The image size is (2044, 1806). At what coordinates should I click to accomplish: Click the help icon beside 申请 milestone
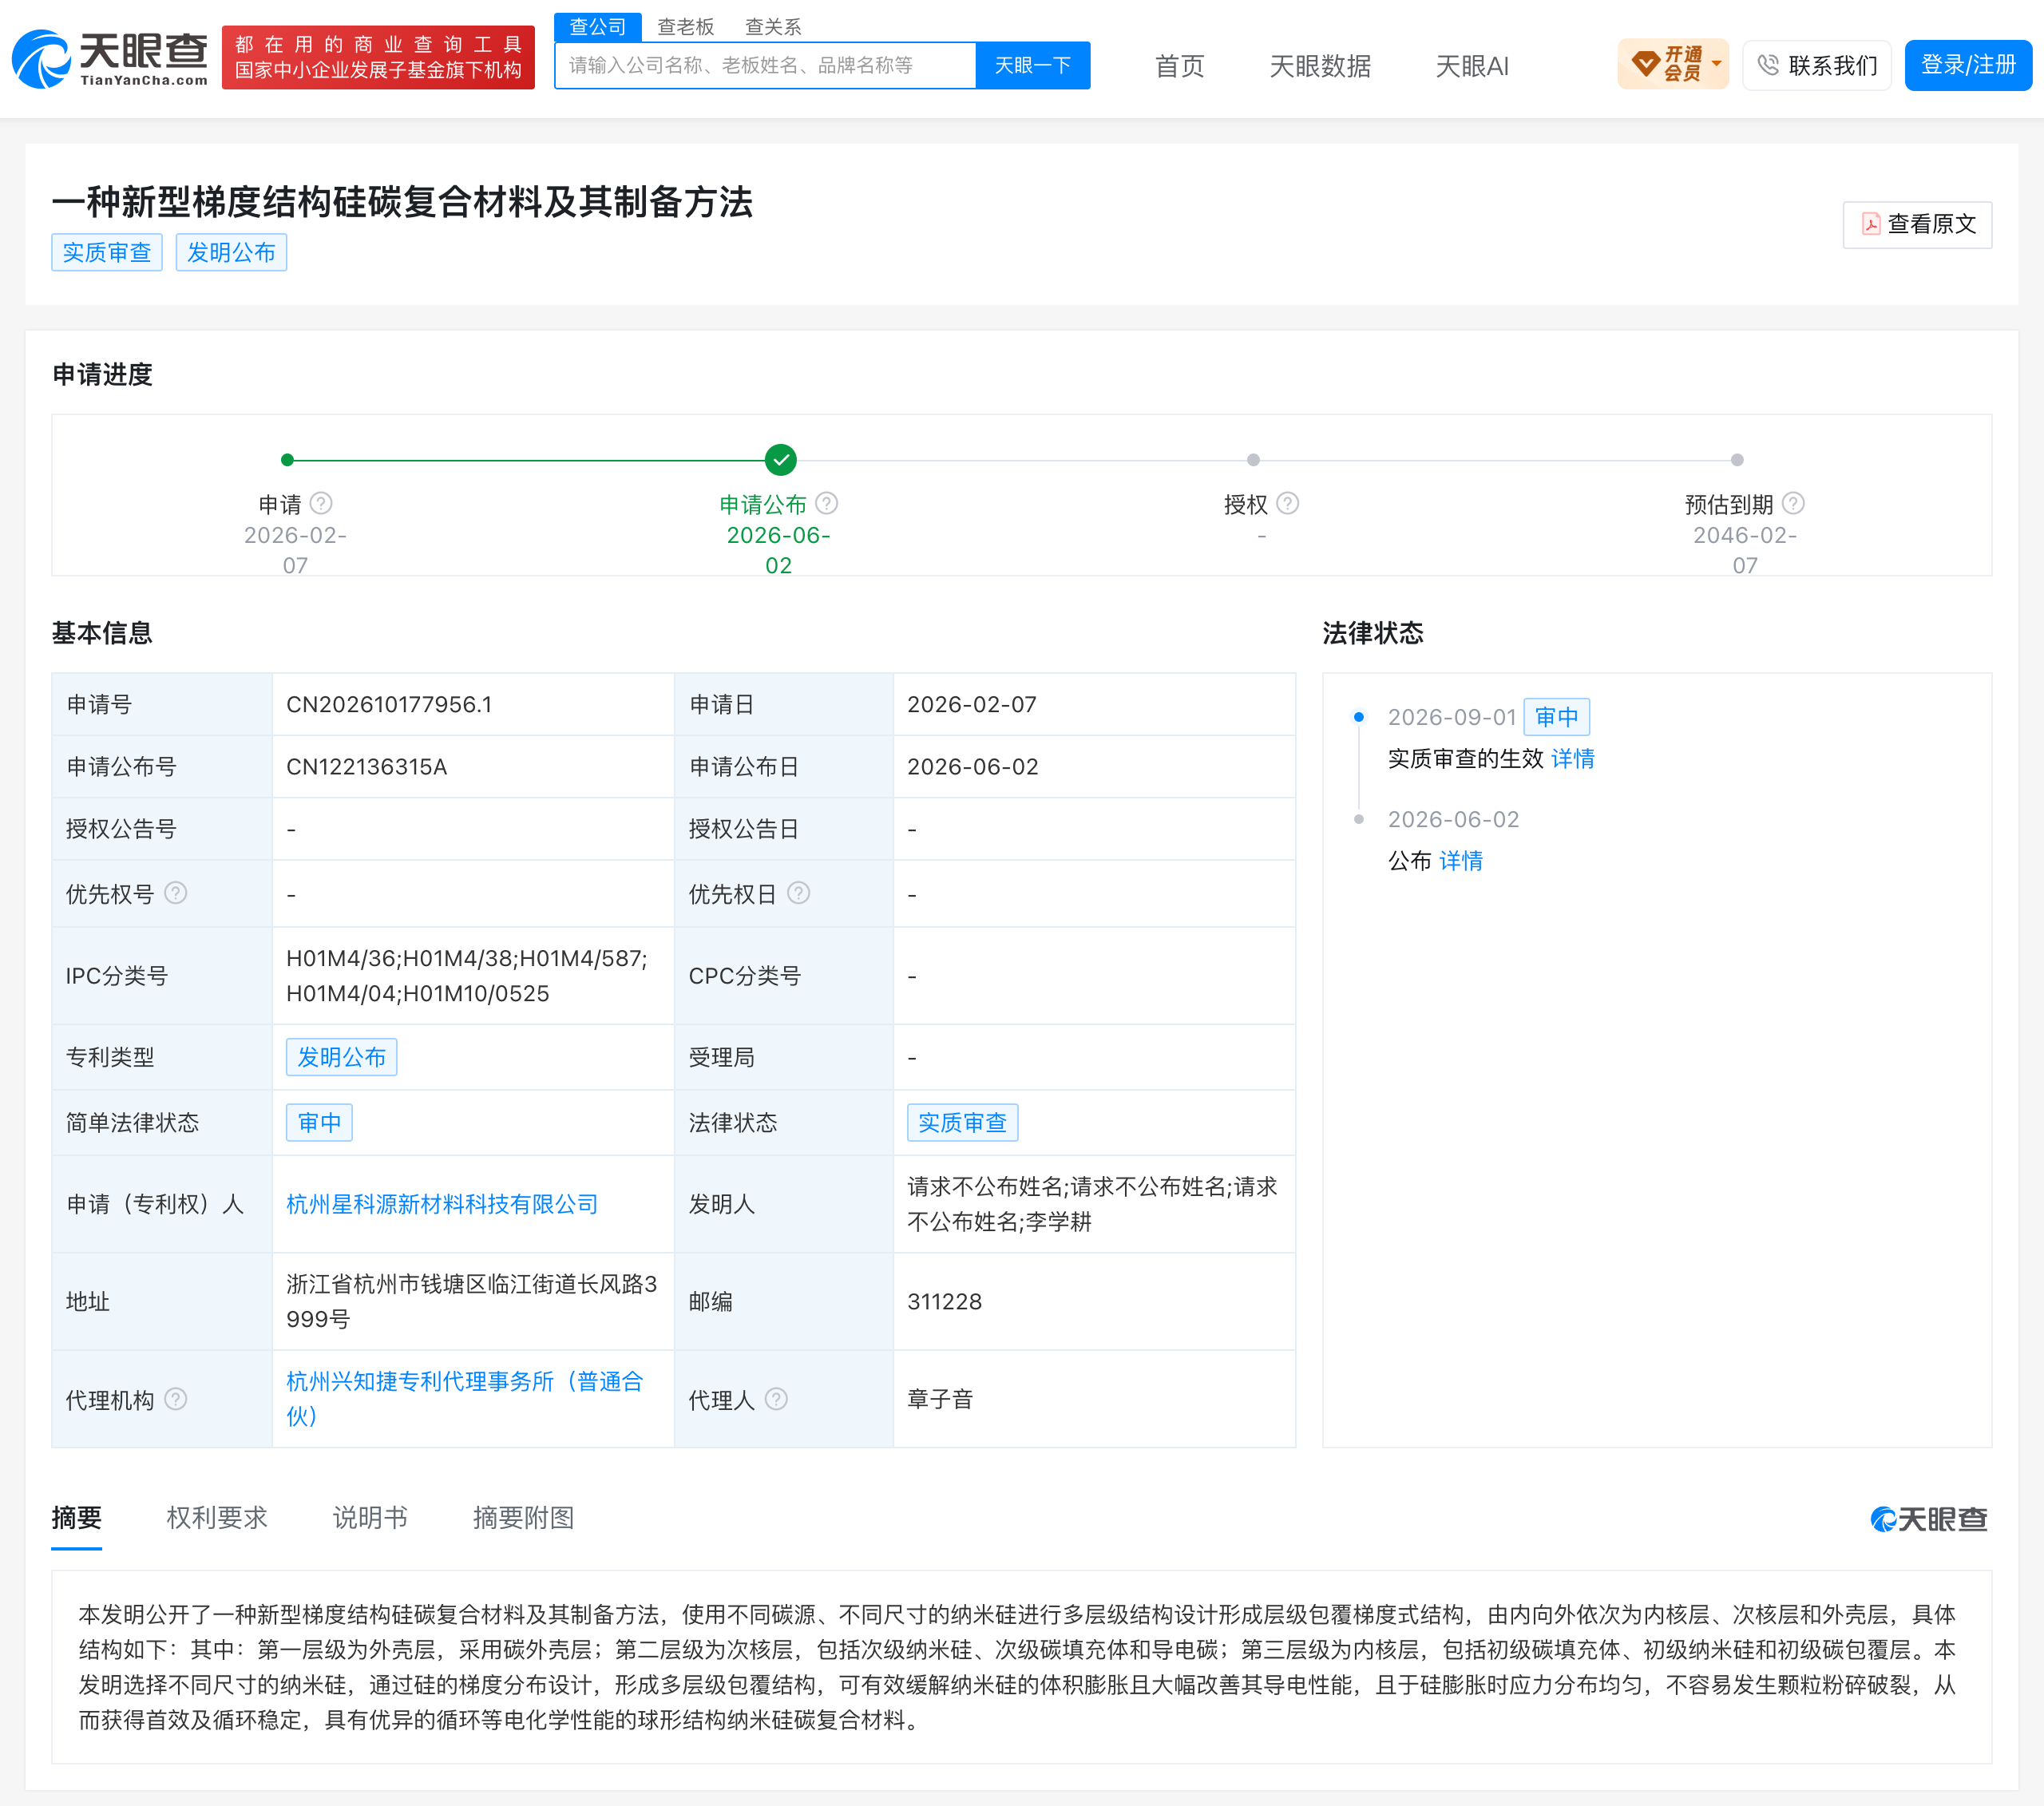click(321, 503)
